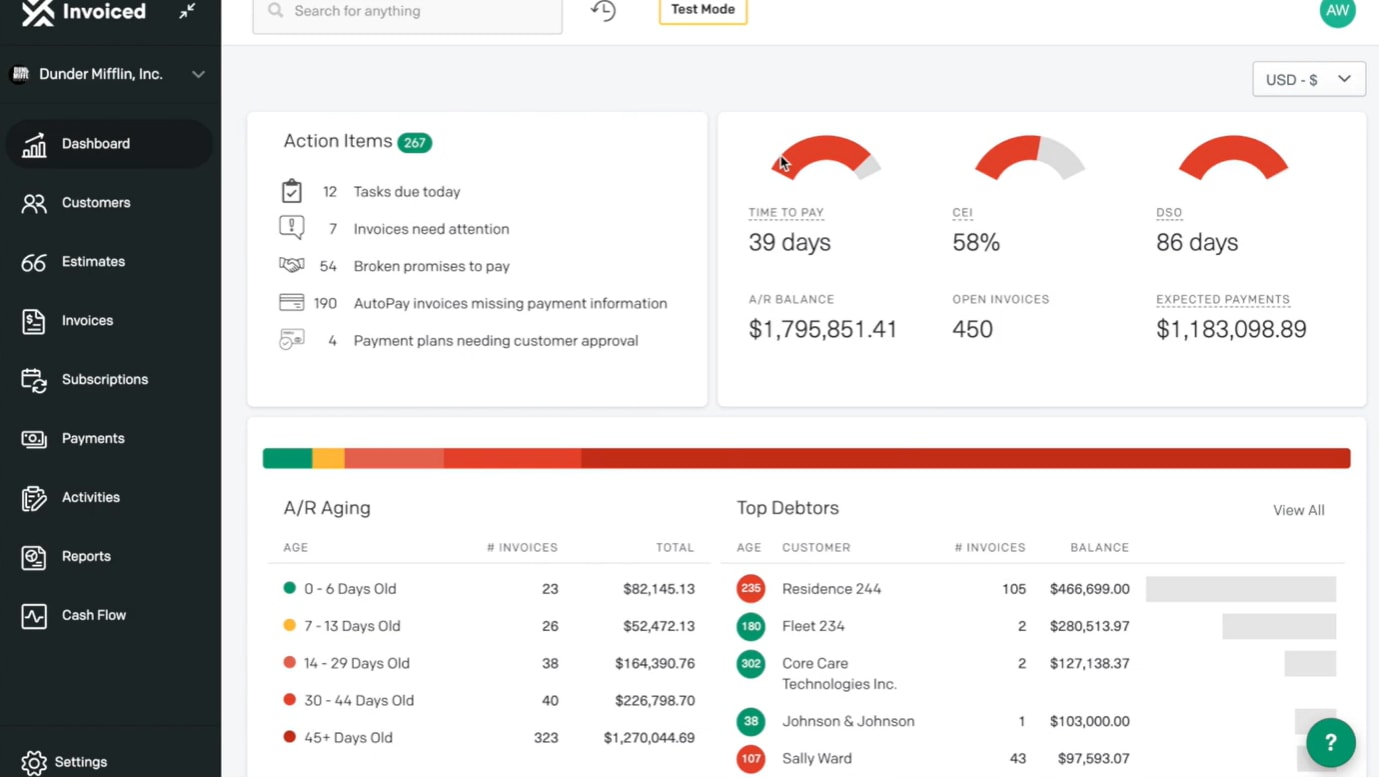Open the AW user avatar menu
The height and width of the screenshot is (779, 1379).
tap(1337, 12)
